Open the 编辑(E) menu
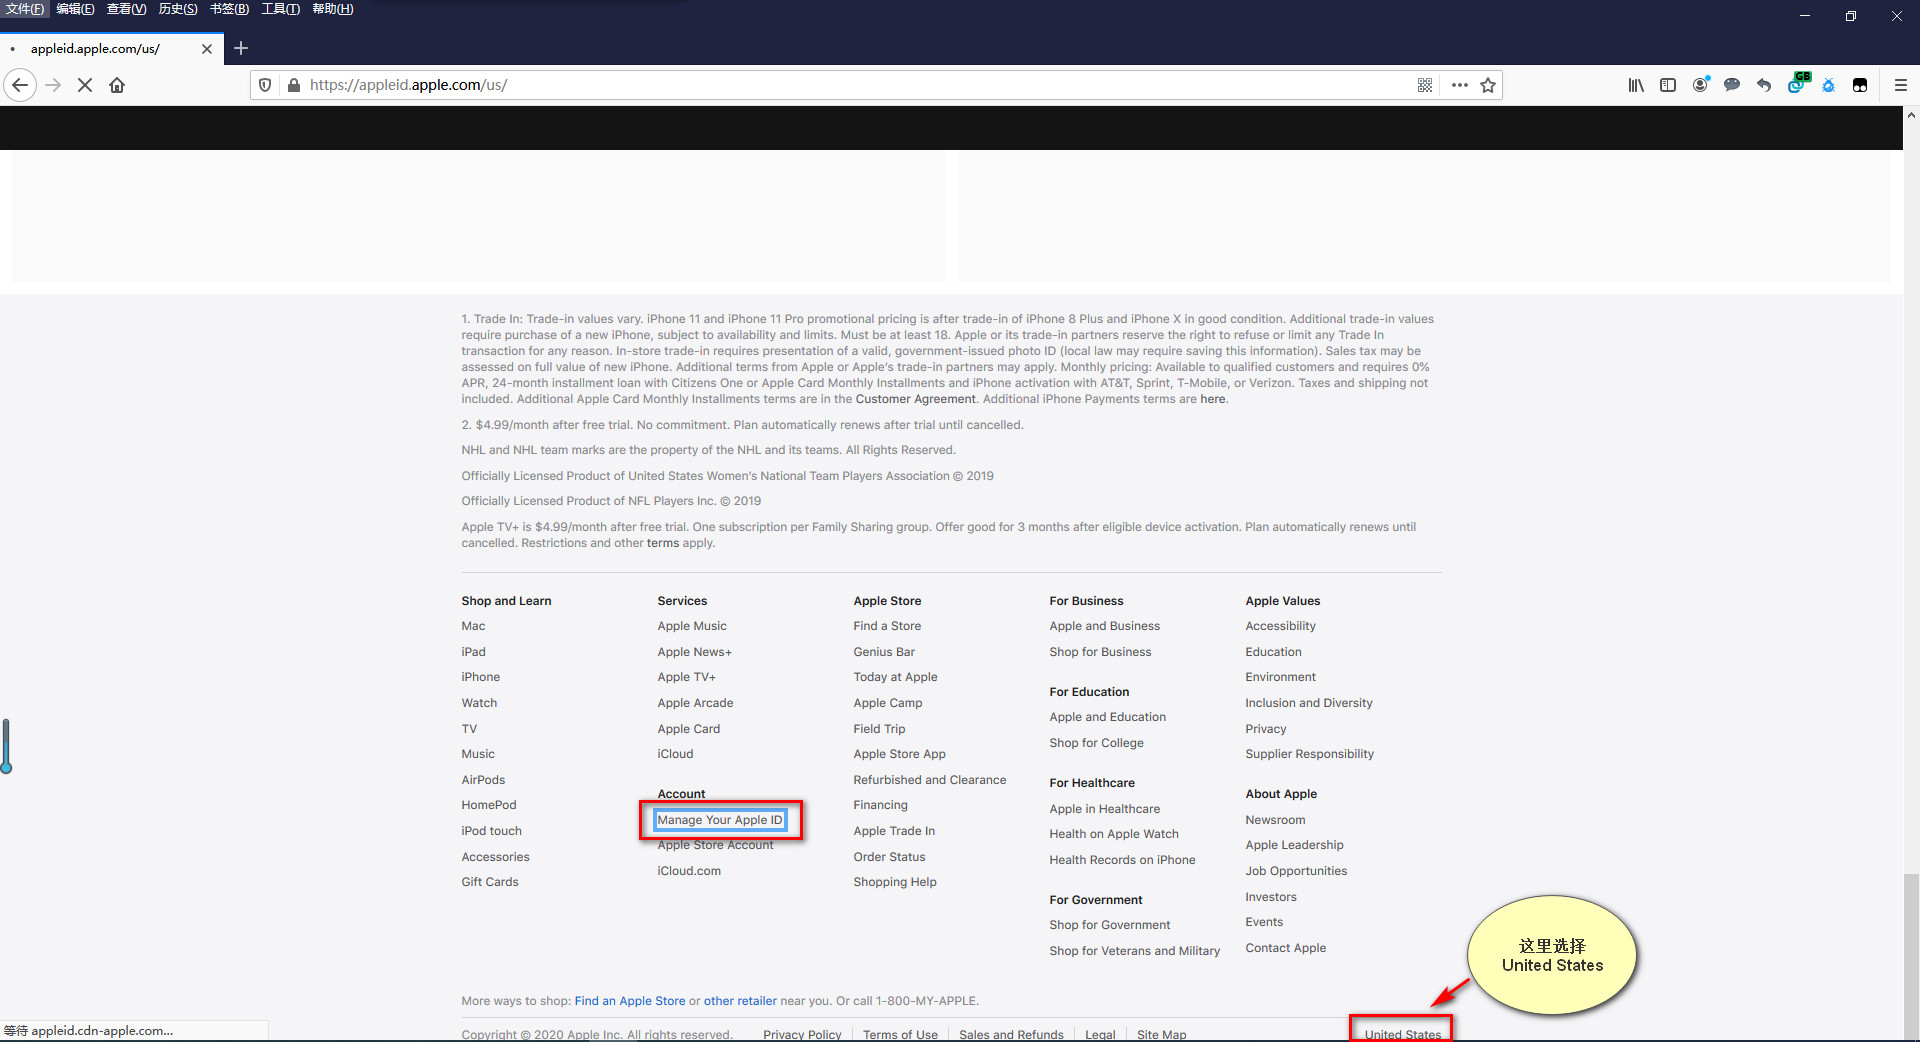Image resolution: width=1920 pixels, height=1042 pixels. tap(76, 9)
